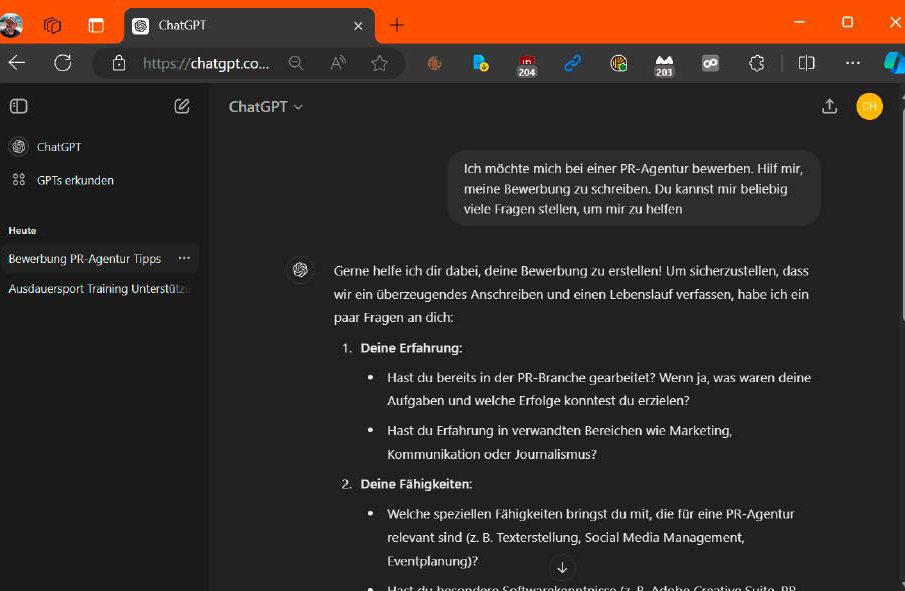This screenshot has width=905, height=591.
Task: Toggle the browser split screen view
Action: [806, 63]
